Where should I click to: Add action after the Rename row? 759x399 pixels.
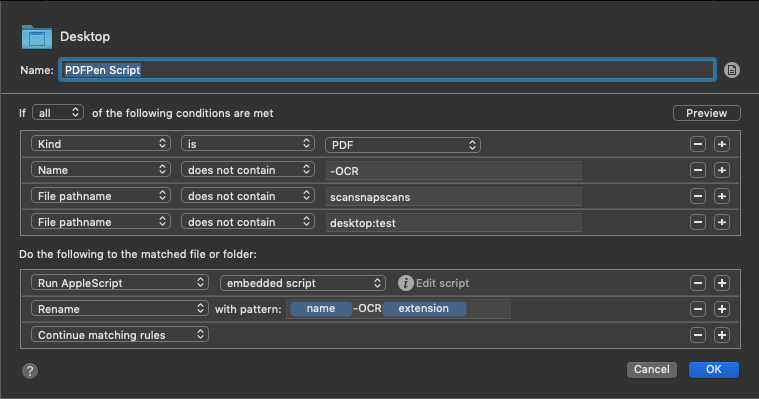(x=722, y=309)
